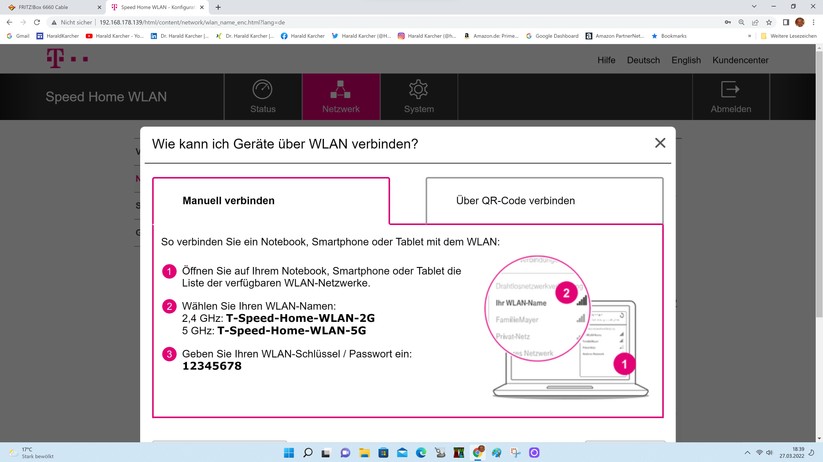Viewport: 823px width, 462px height.
Task: Open the Netzwerk section icon
Action: tap(340, 90)
